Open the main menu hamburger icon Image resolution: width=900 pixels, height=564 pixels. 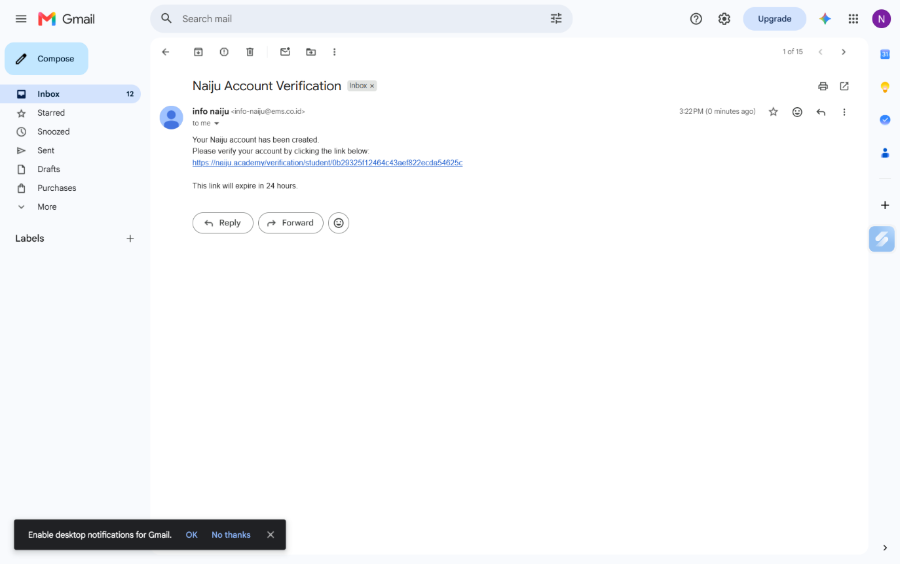click(21, 19)
